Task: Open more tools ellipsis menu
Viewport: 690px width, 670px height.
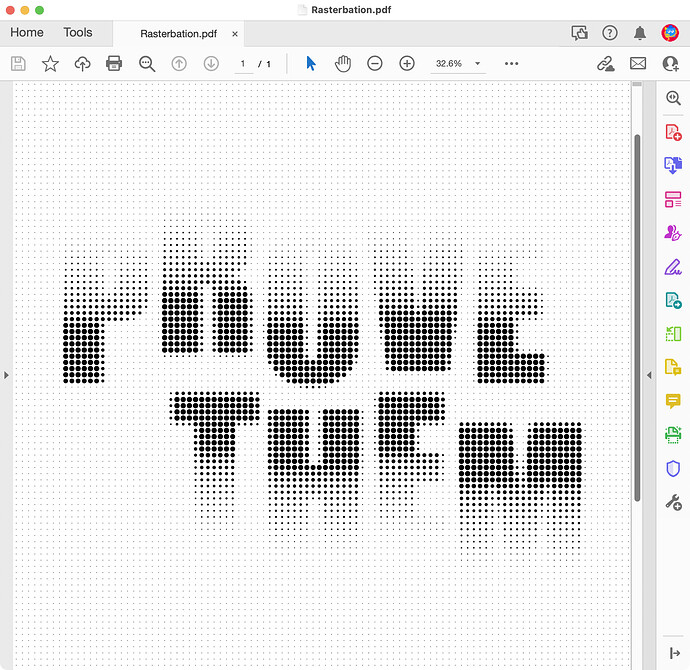Action: pos(511,64)
